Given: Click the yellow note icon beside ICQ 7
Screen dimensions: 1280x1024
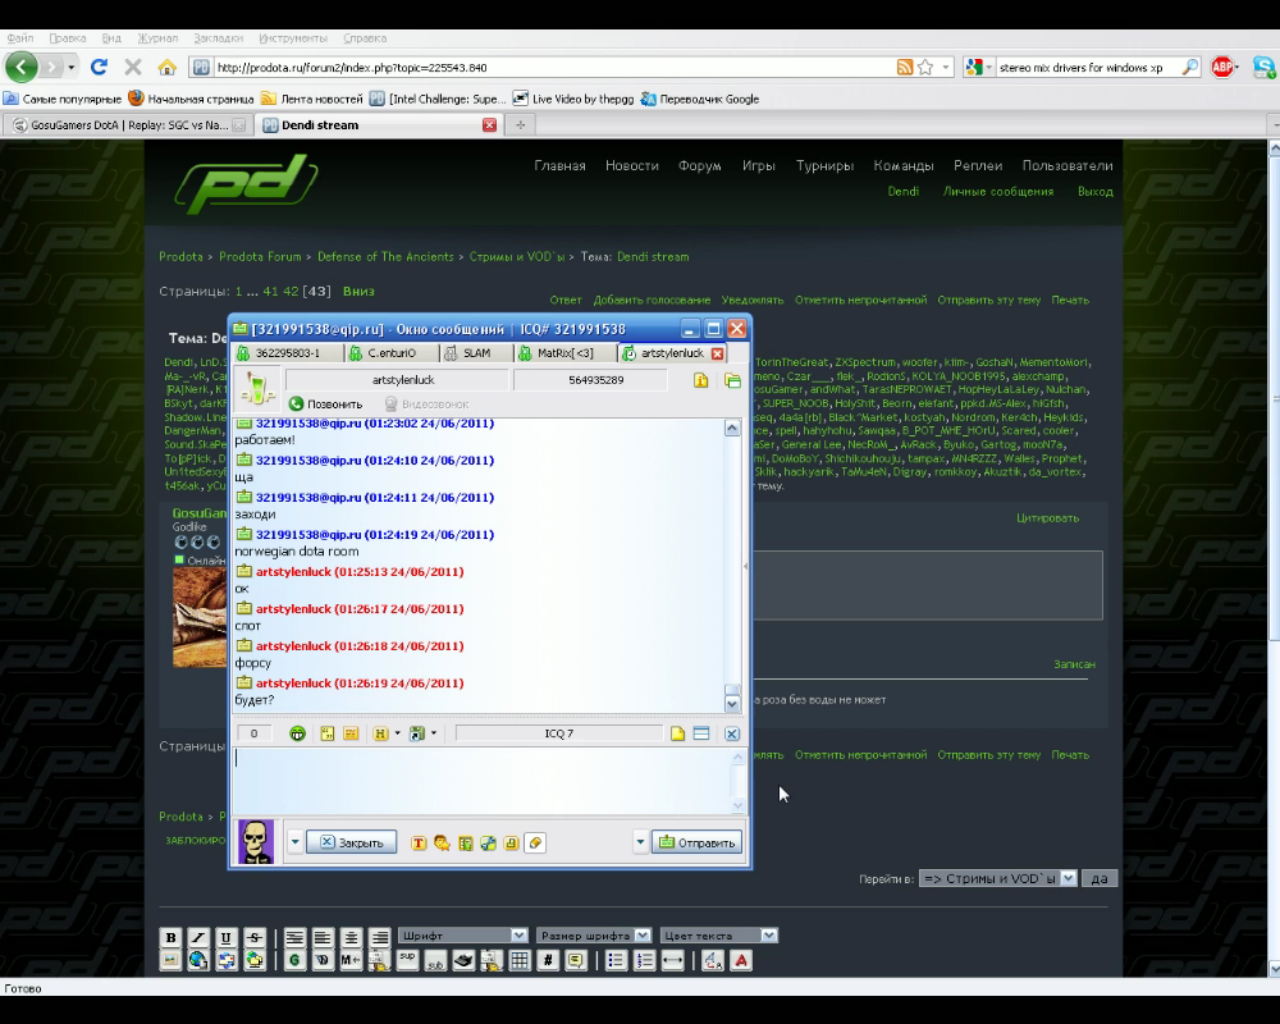Looking at the screenshot, I should 678,734.
